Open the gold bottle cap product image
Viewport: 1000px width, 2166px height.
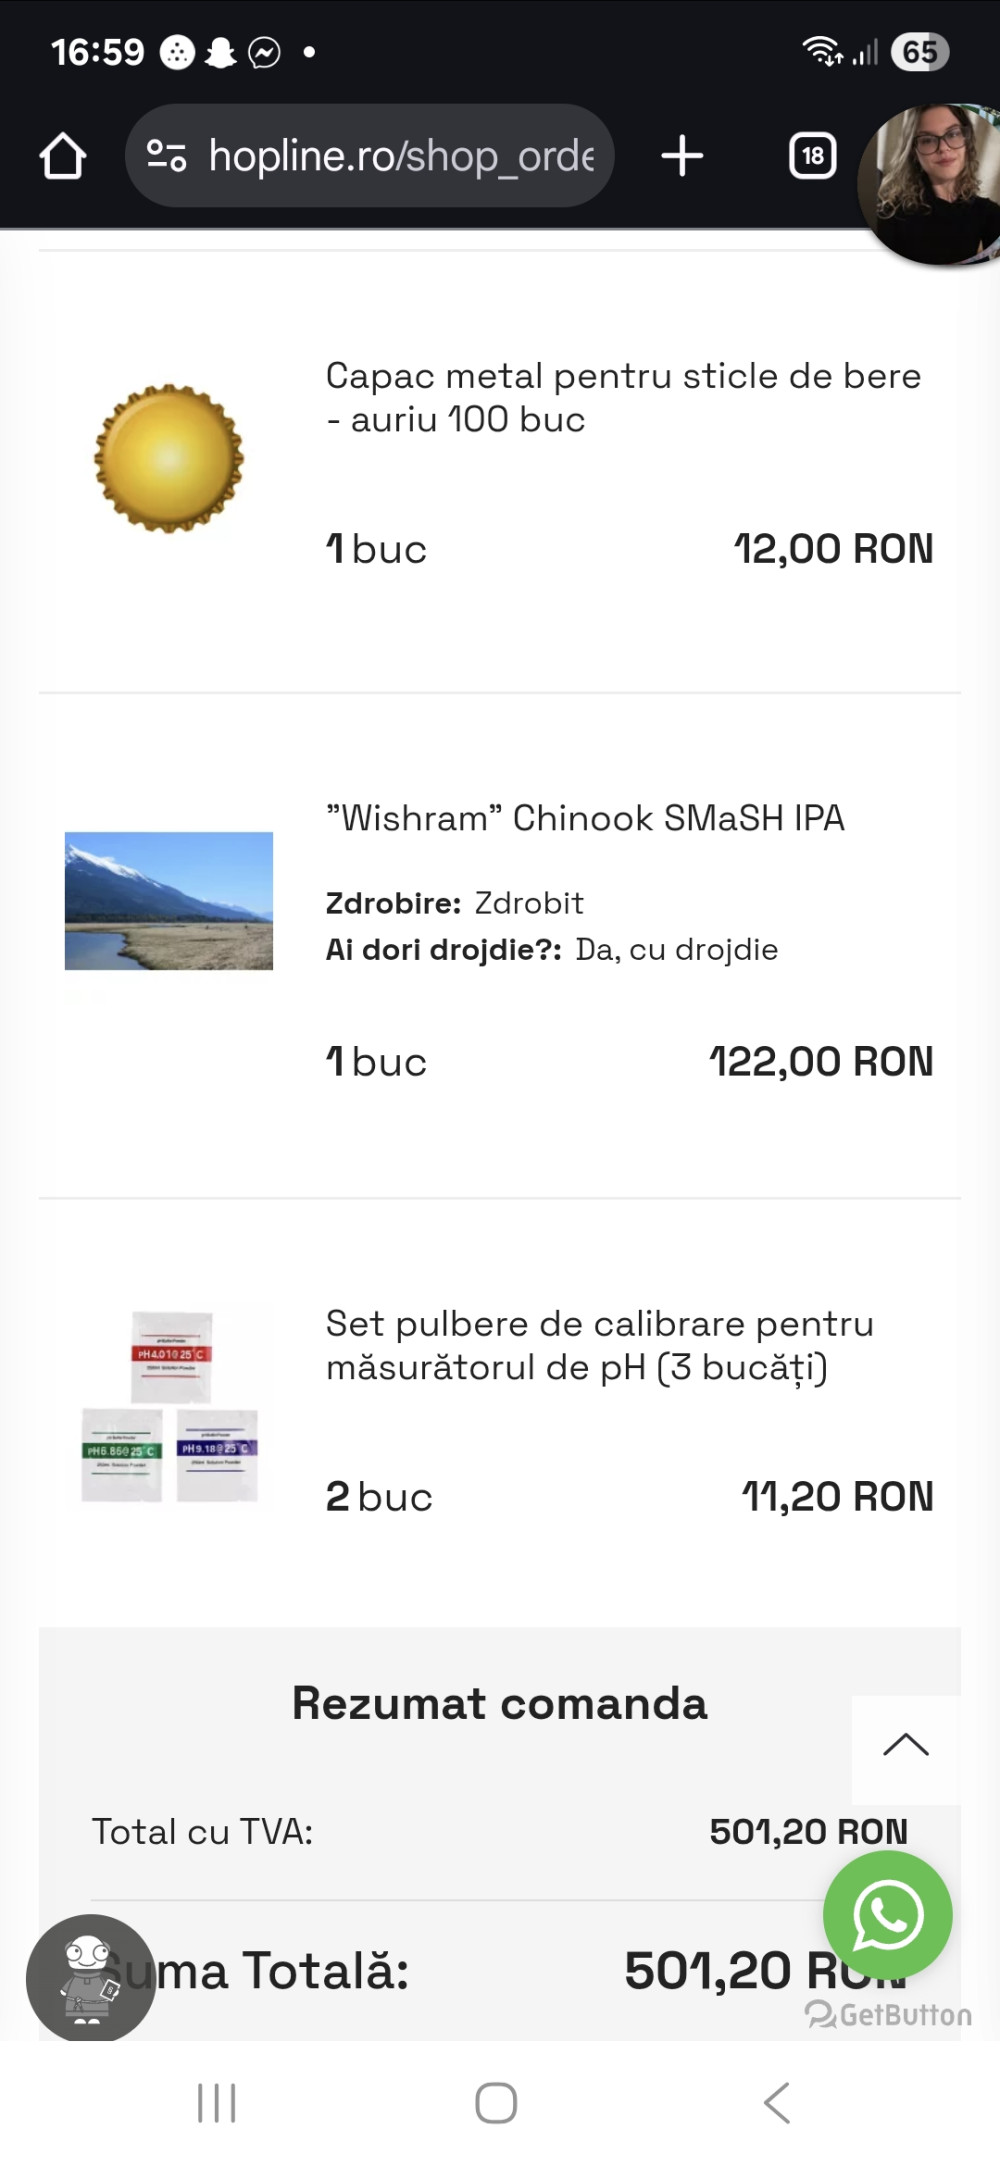coord(169,458)
